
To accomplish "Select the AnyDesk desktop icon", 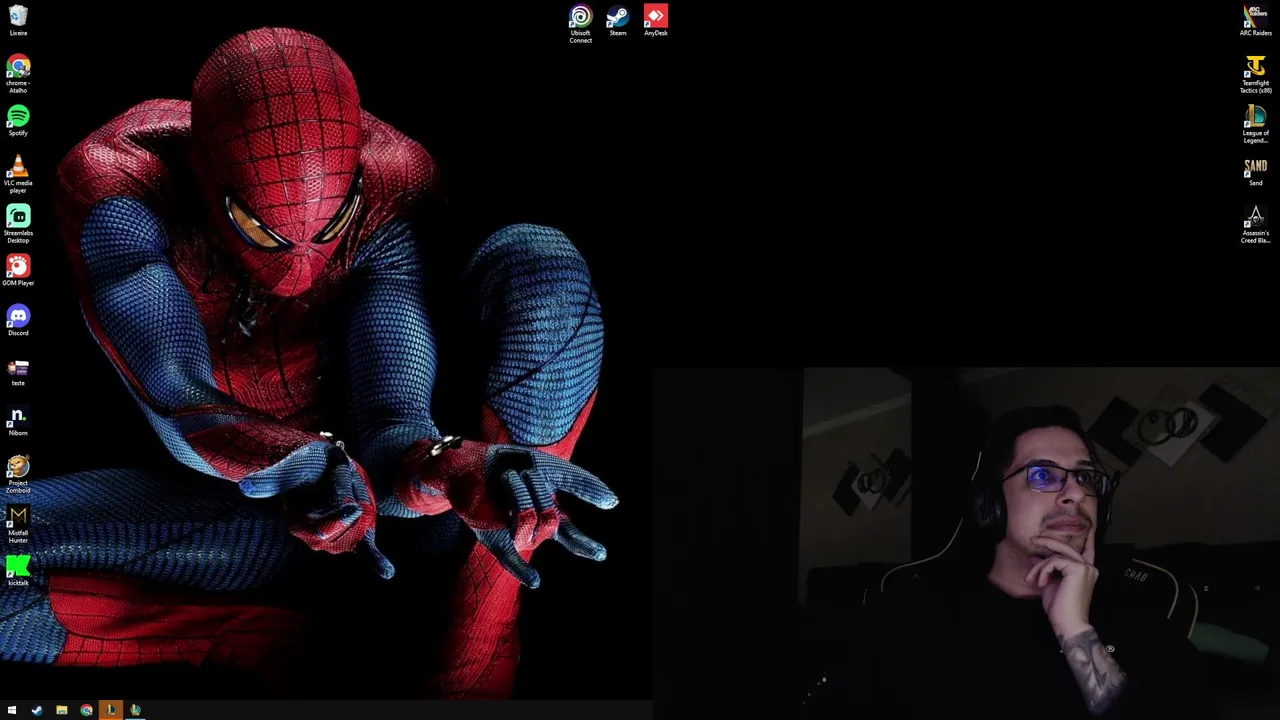I will pyautogui.click(x=655, y=18).
